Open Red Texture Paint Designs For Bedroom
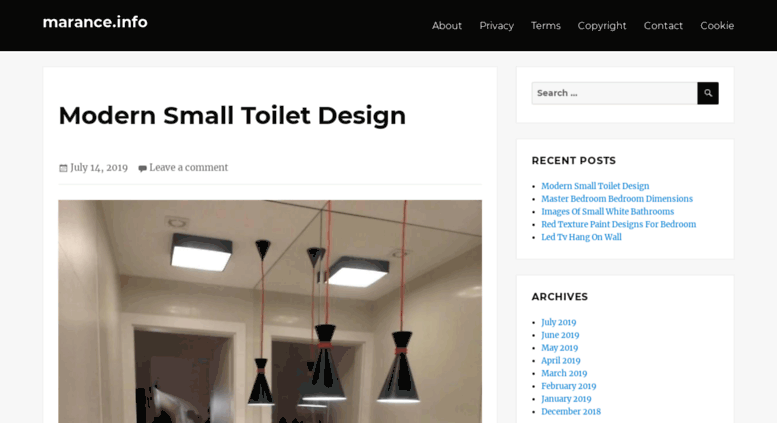Screen dimensions: 777x423 click(618, 224)
